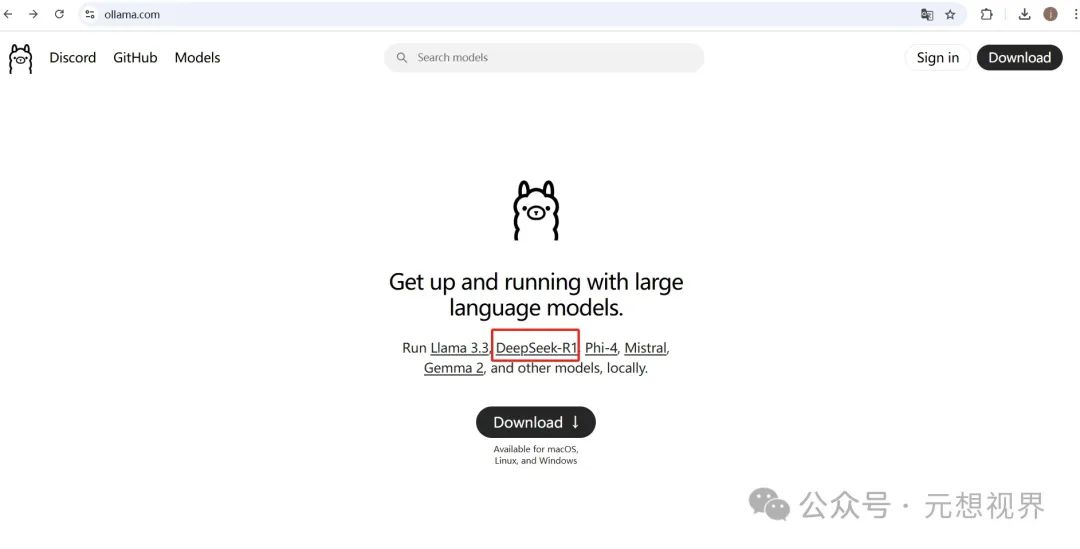The width and height of the screenshot is (1080, 549).
Task: Click the Ollama llama logo in header
Action: [x=21, y=58]
